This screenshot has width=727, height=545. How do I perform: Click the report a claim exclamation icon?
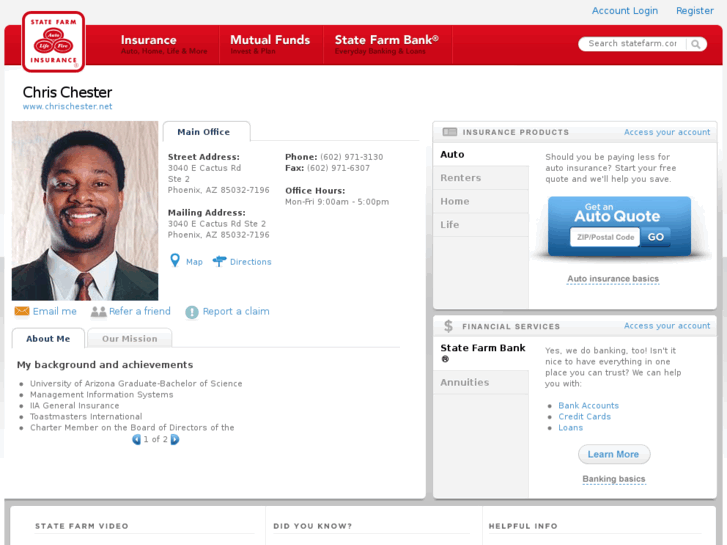[x=191, y=312]
